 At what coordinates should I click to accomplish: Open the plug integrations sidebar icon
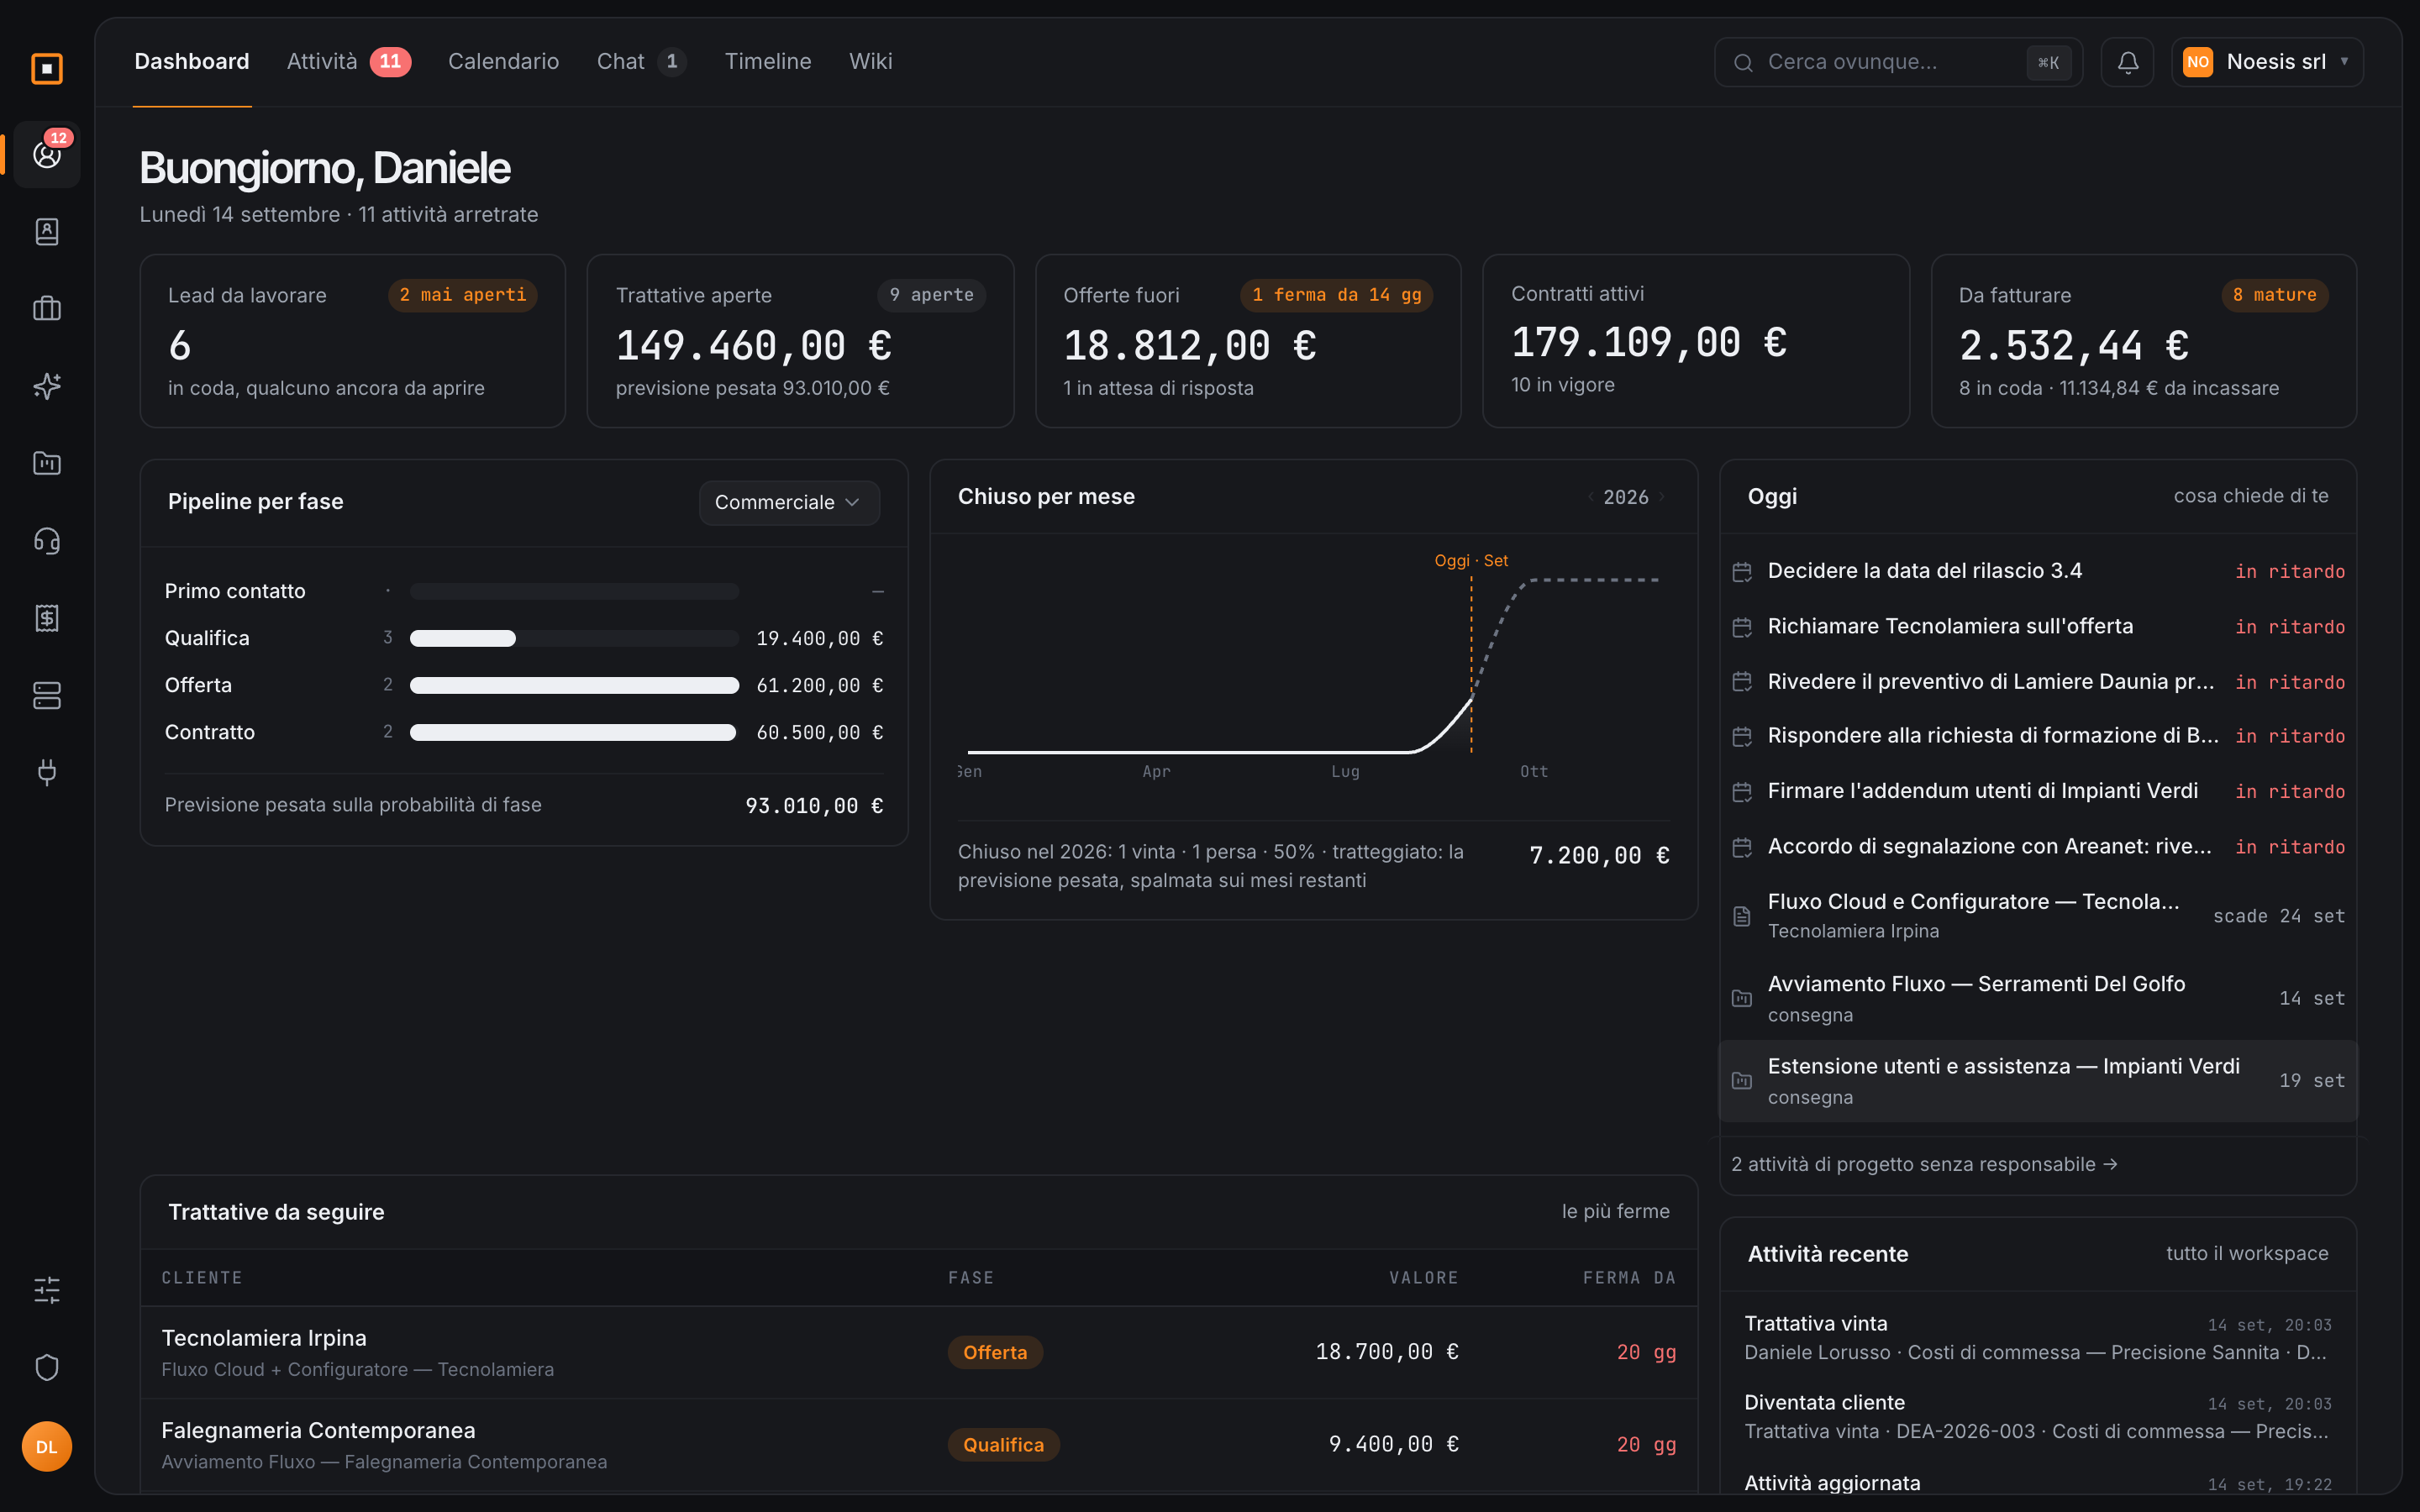(x=47, y=772)
